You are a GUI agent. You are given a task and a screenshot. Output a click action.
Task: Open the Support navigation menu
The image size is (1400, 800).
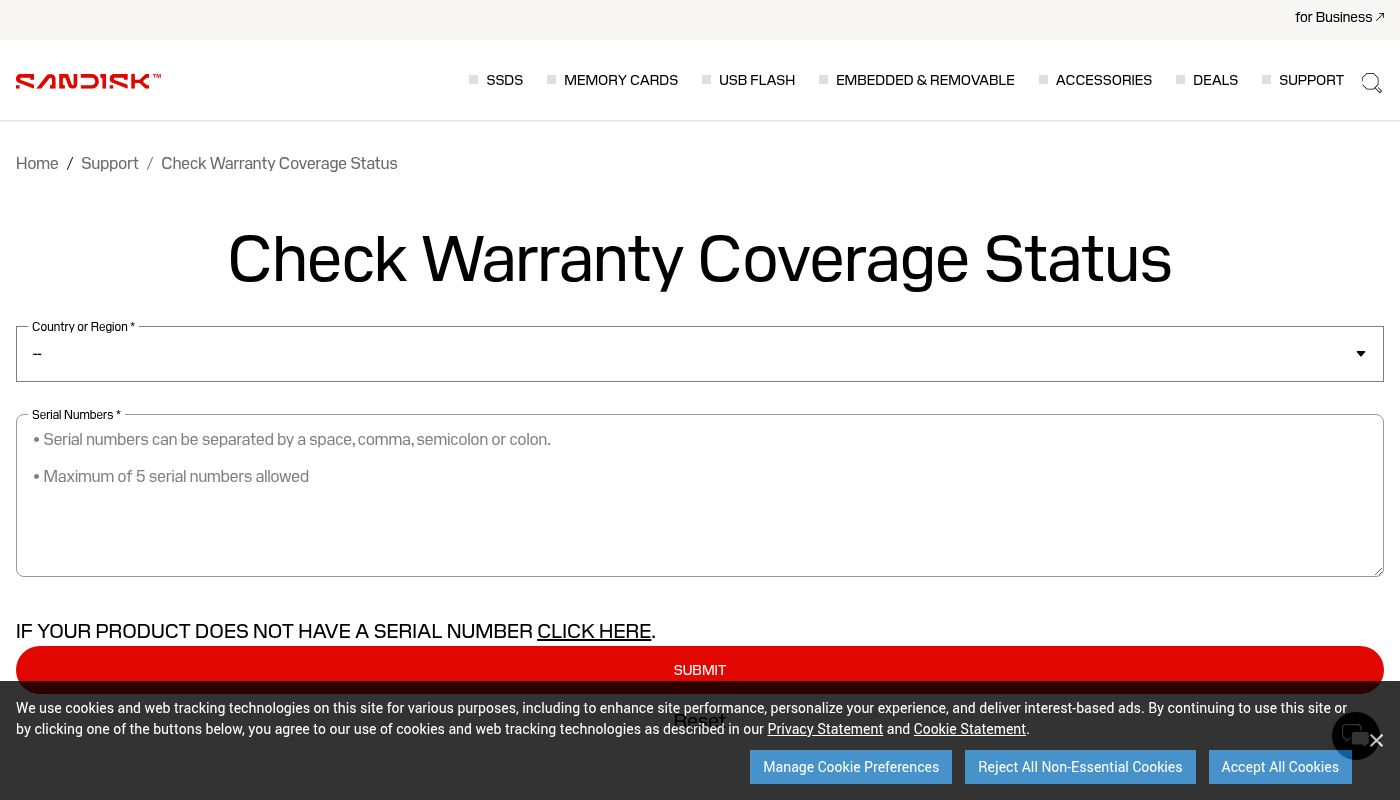click(1310, 80)
